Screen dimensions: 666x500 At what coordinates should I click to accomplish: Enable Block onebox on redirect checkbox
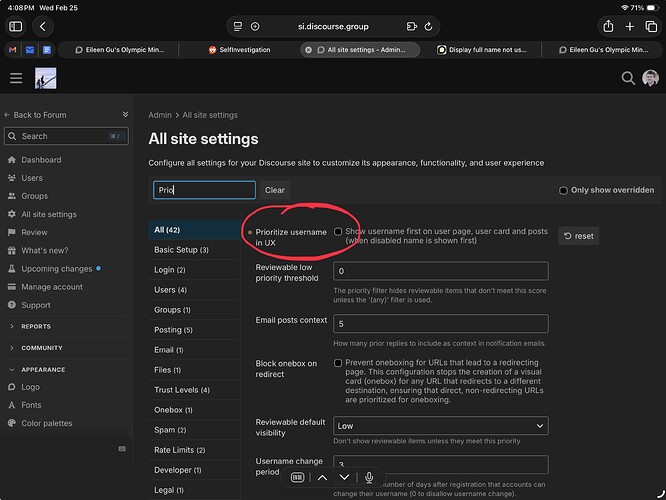[x=338, y=363]
